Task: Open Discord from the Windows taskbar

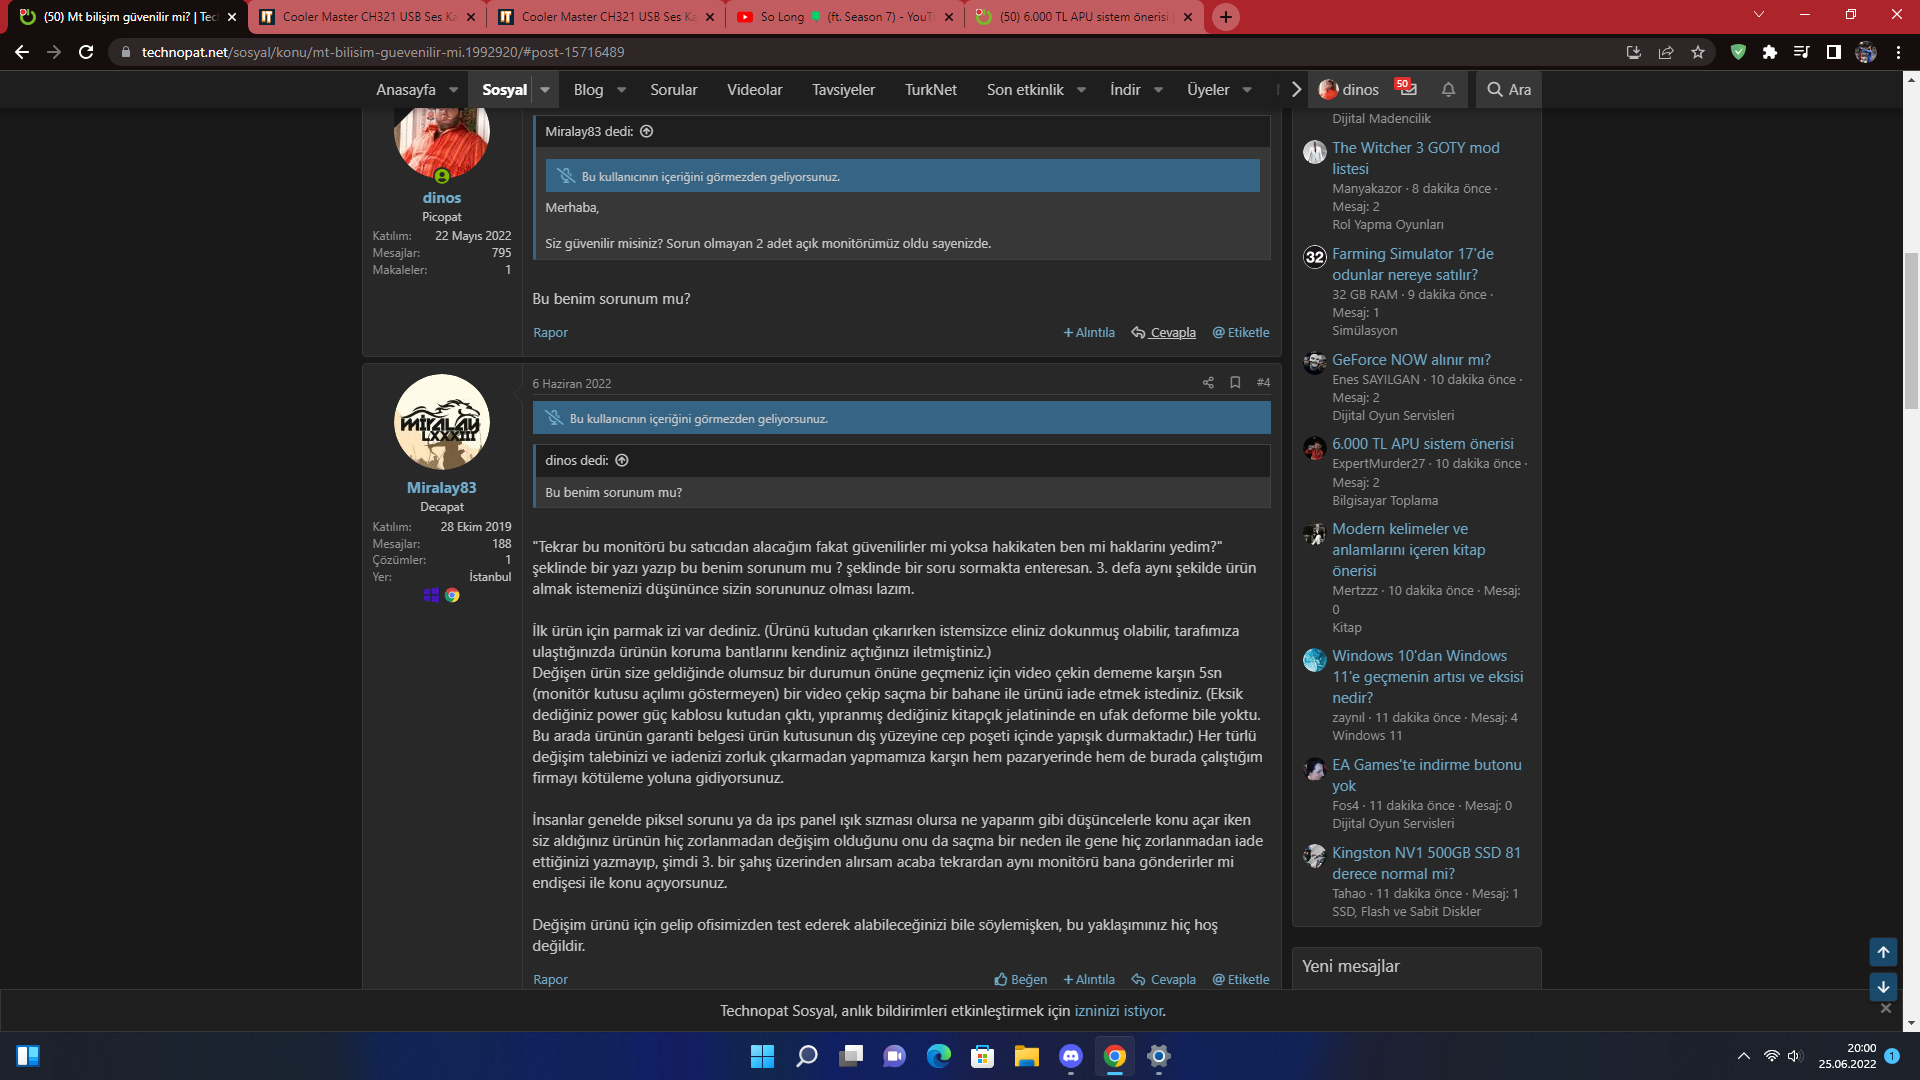Action: [1071, 1056]
